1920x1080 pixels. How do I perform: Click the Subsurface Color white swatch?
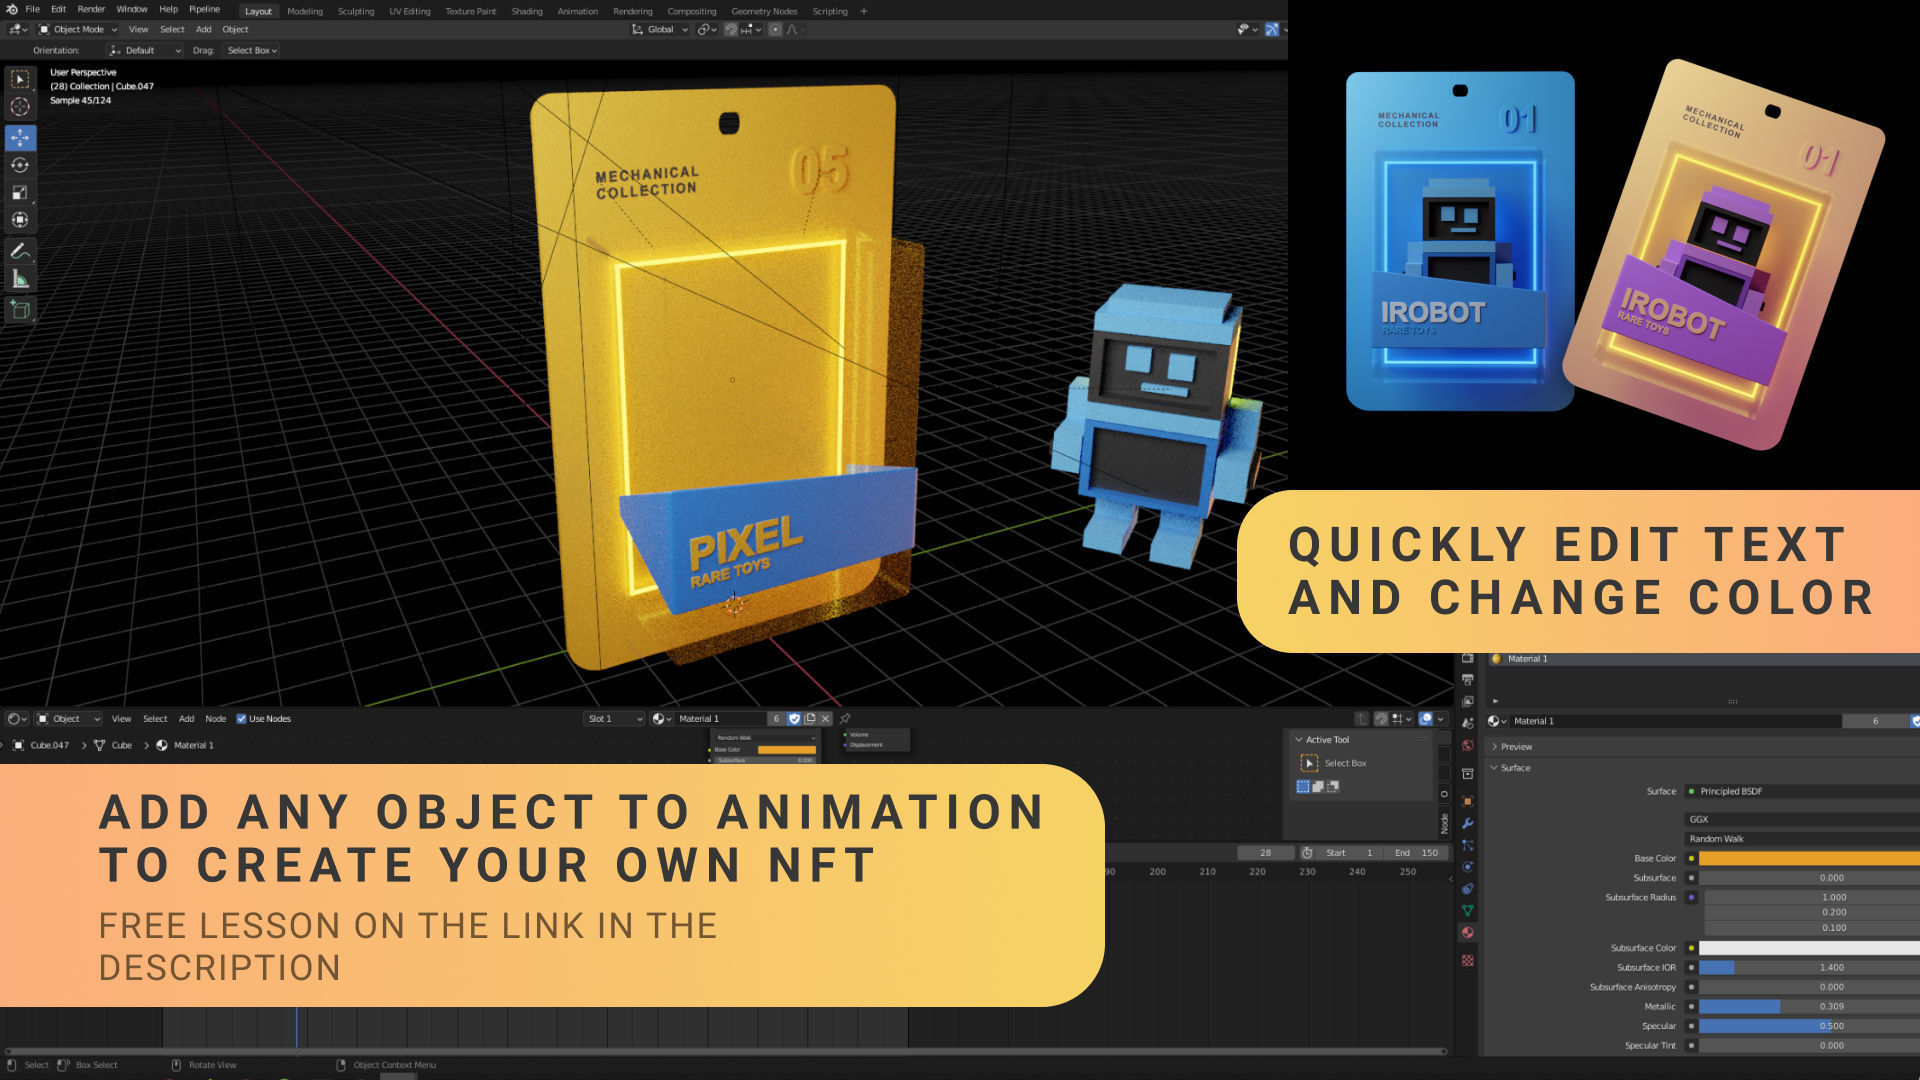(x=1809, y=948)
